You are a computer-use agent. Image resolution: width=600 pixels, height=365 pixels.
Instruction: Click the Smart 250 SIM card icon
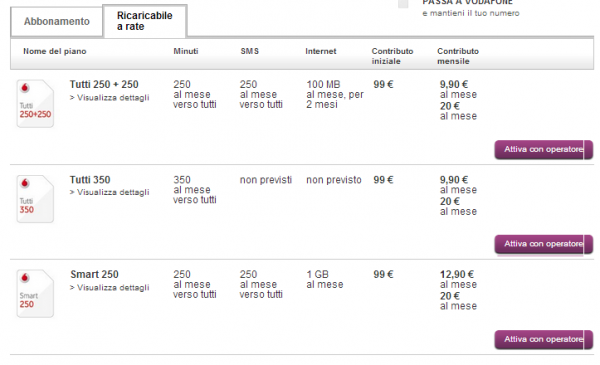(35, 293)
